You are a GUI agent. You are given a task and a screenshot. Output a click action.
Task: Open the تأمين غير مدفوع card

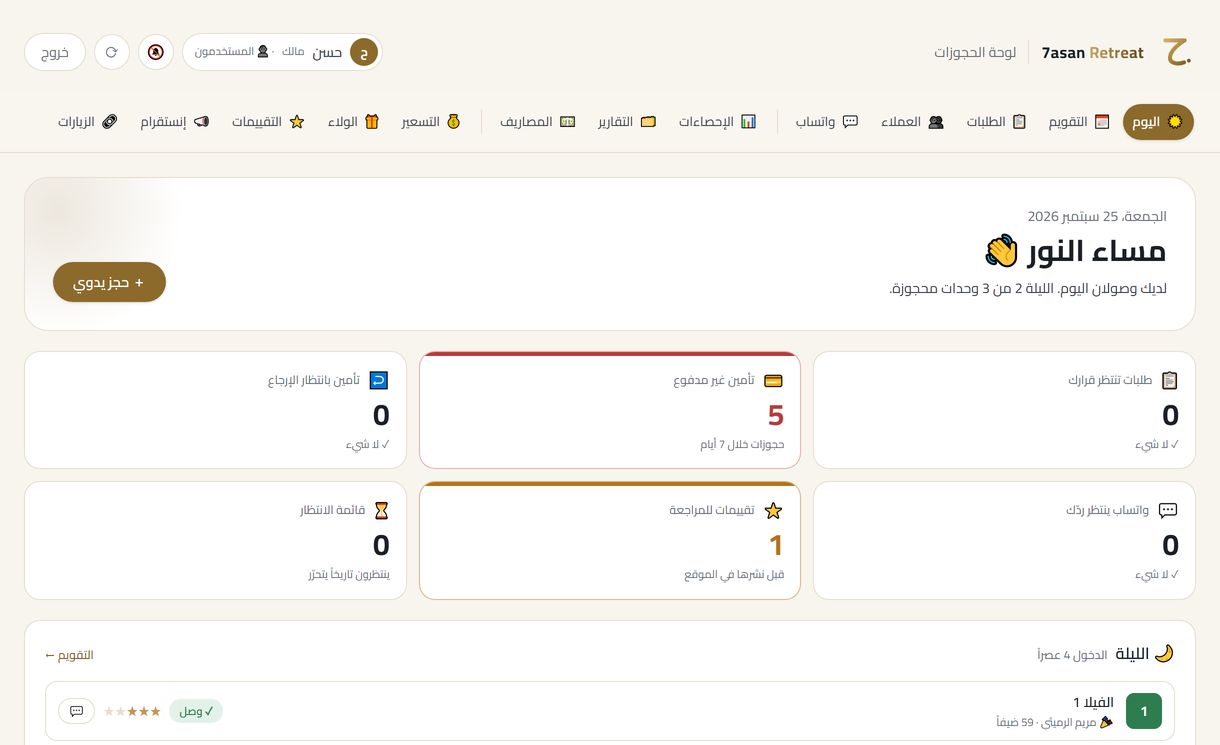coord(610,410)
